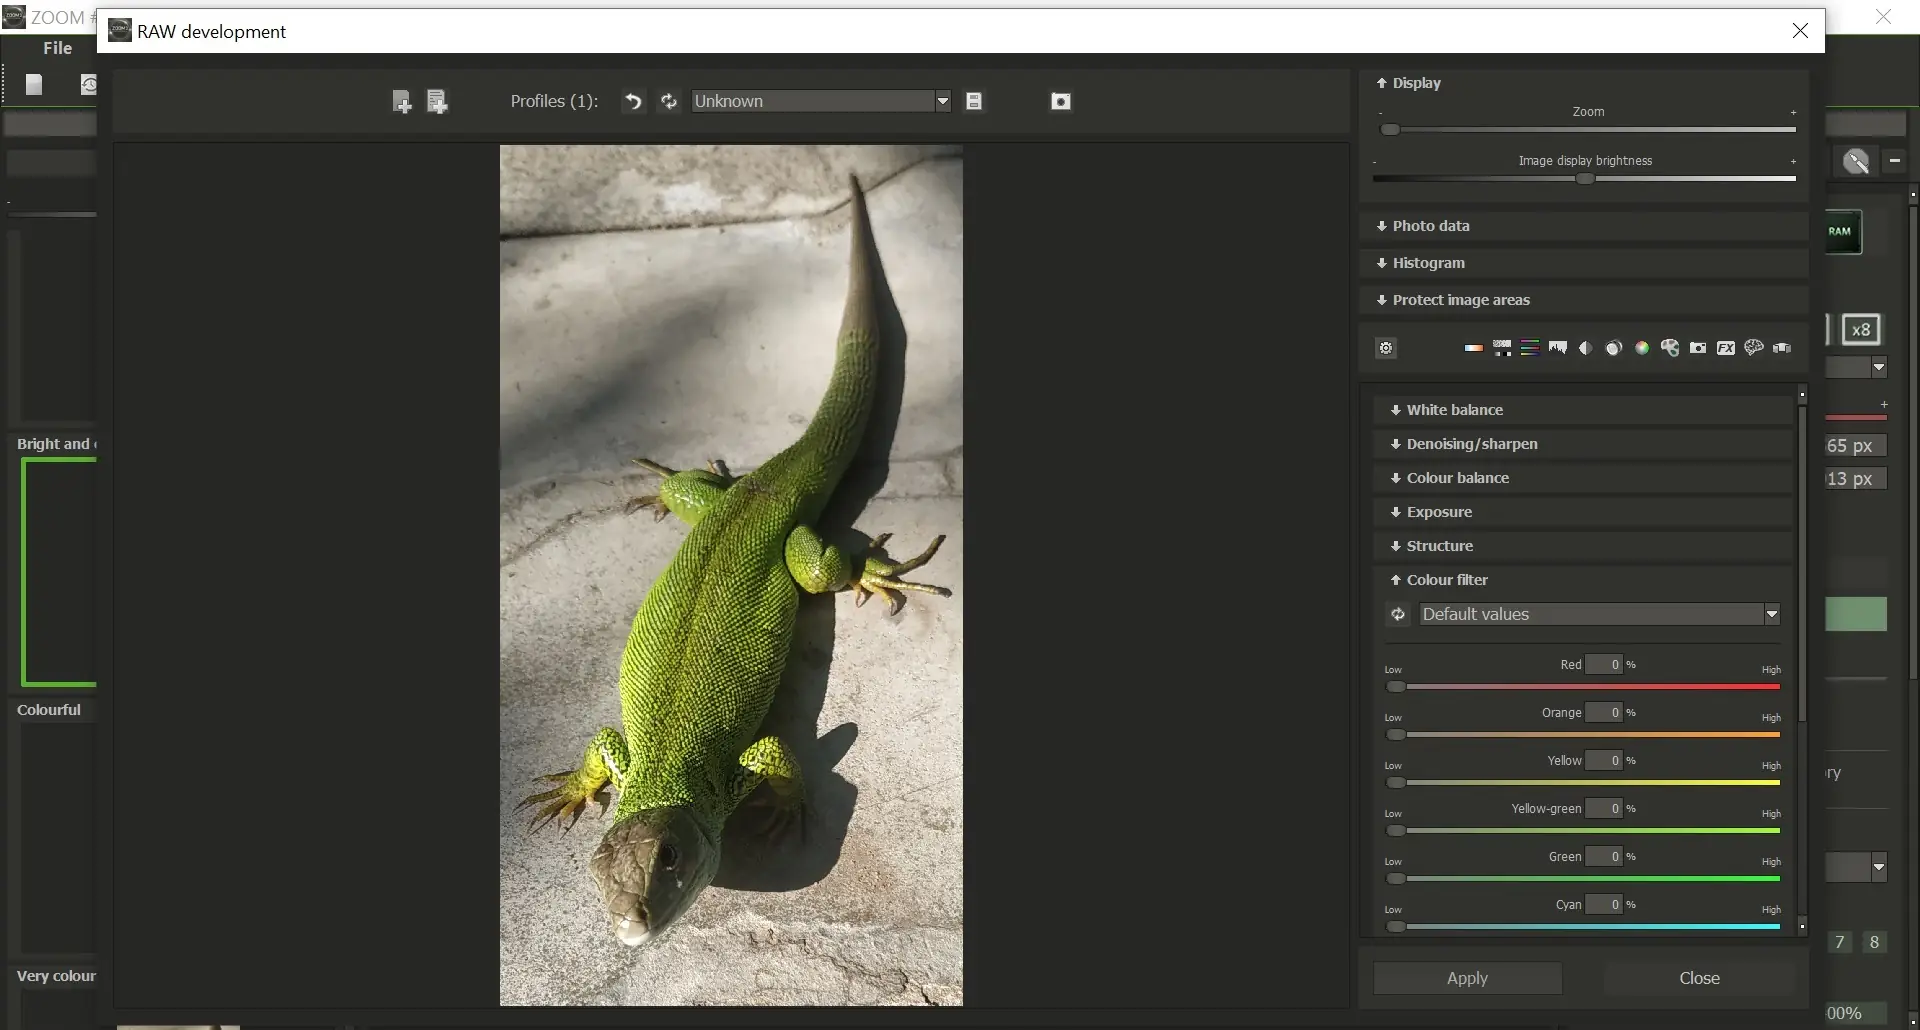Click the Red percentage value field
The image size is (1920, 1030).
(x=1604, y=665)
